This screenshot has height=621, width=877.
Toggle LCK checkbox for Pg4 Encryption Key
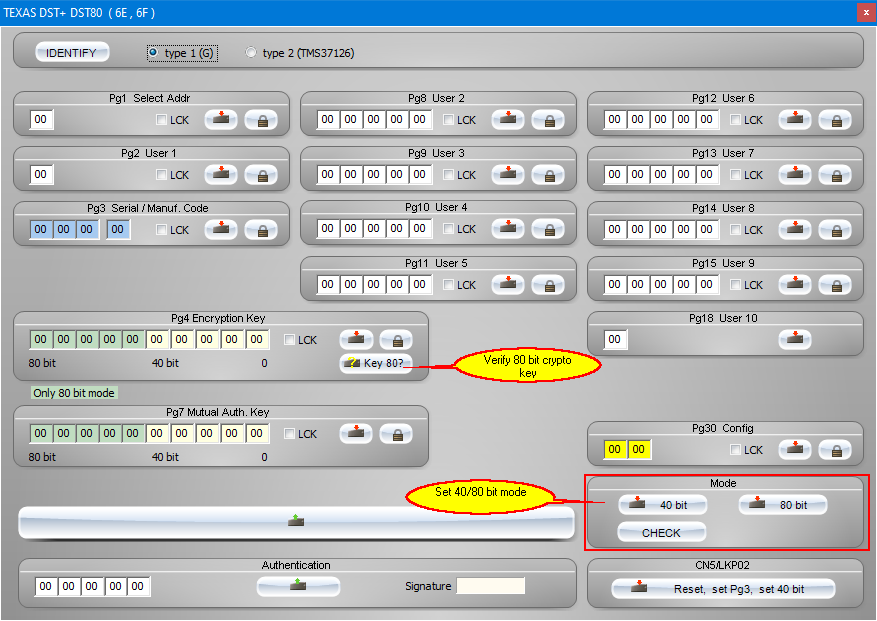point(289,340)
